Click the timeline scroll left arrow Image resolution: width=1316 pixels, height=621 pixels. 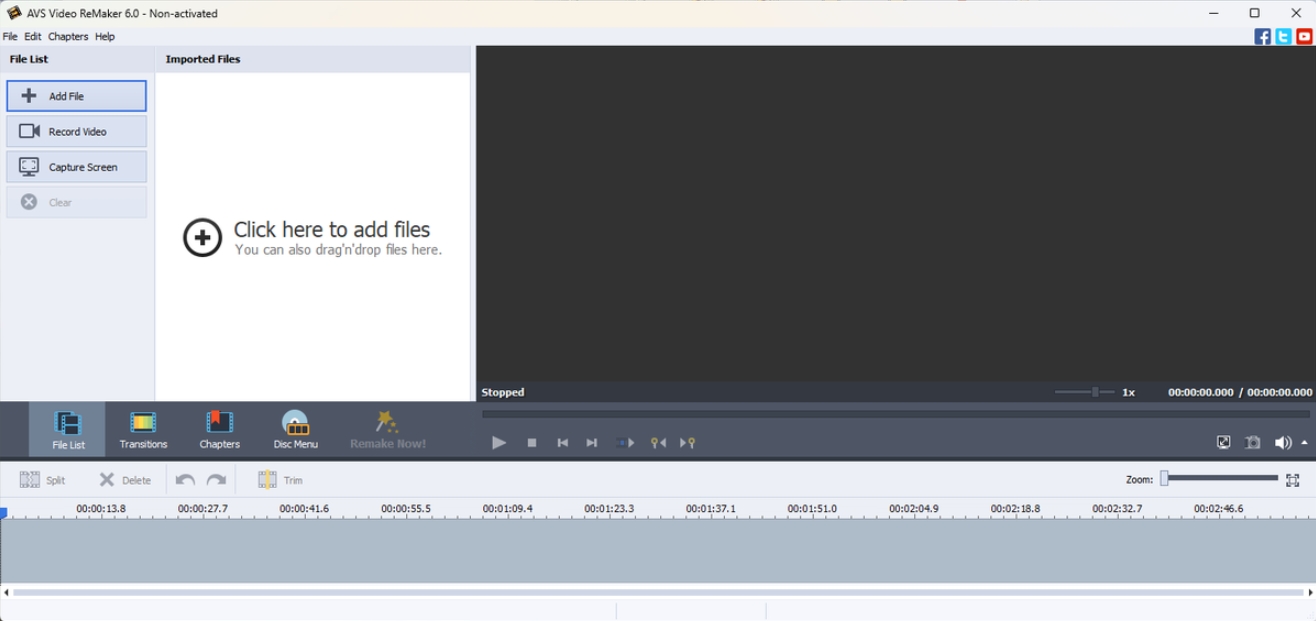point(5,592)
